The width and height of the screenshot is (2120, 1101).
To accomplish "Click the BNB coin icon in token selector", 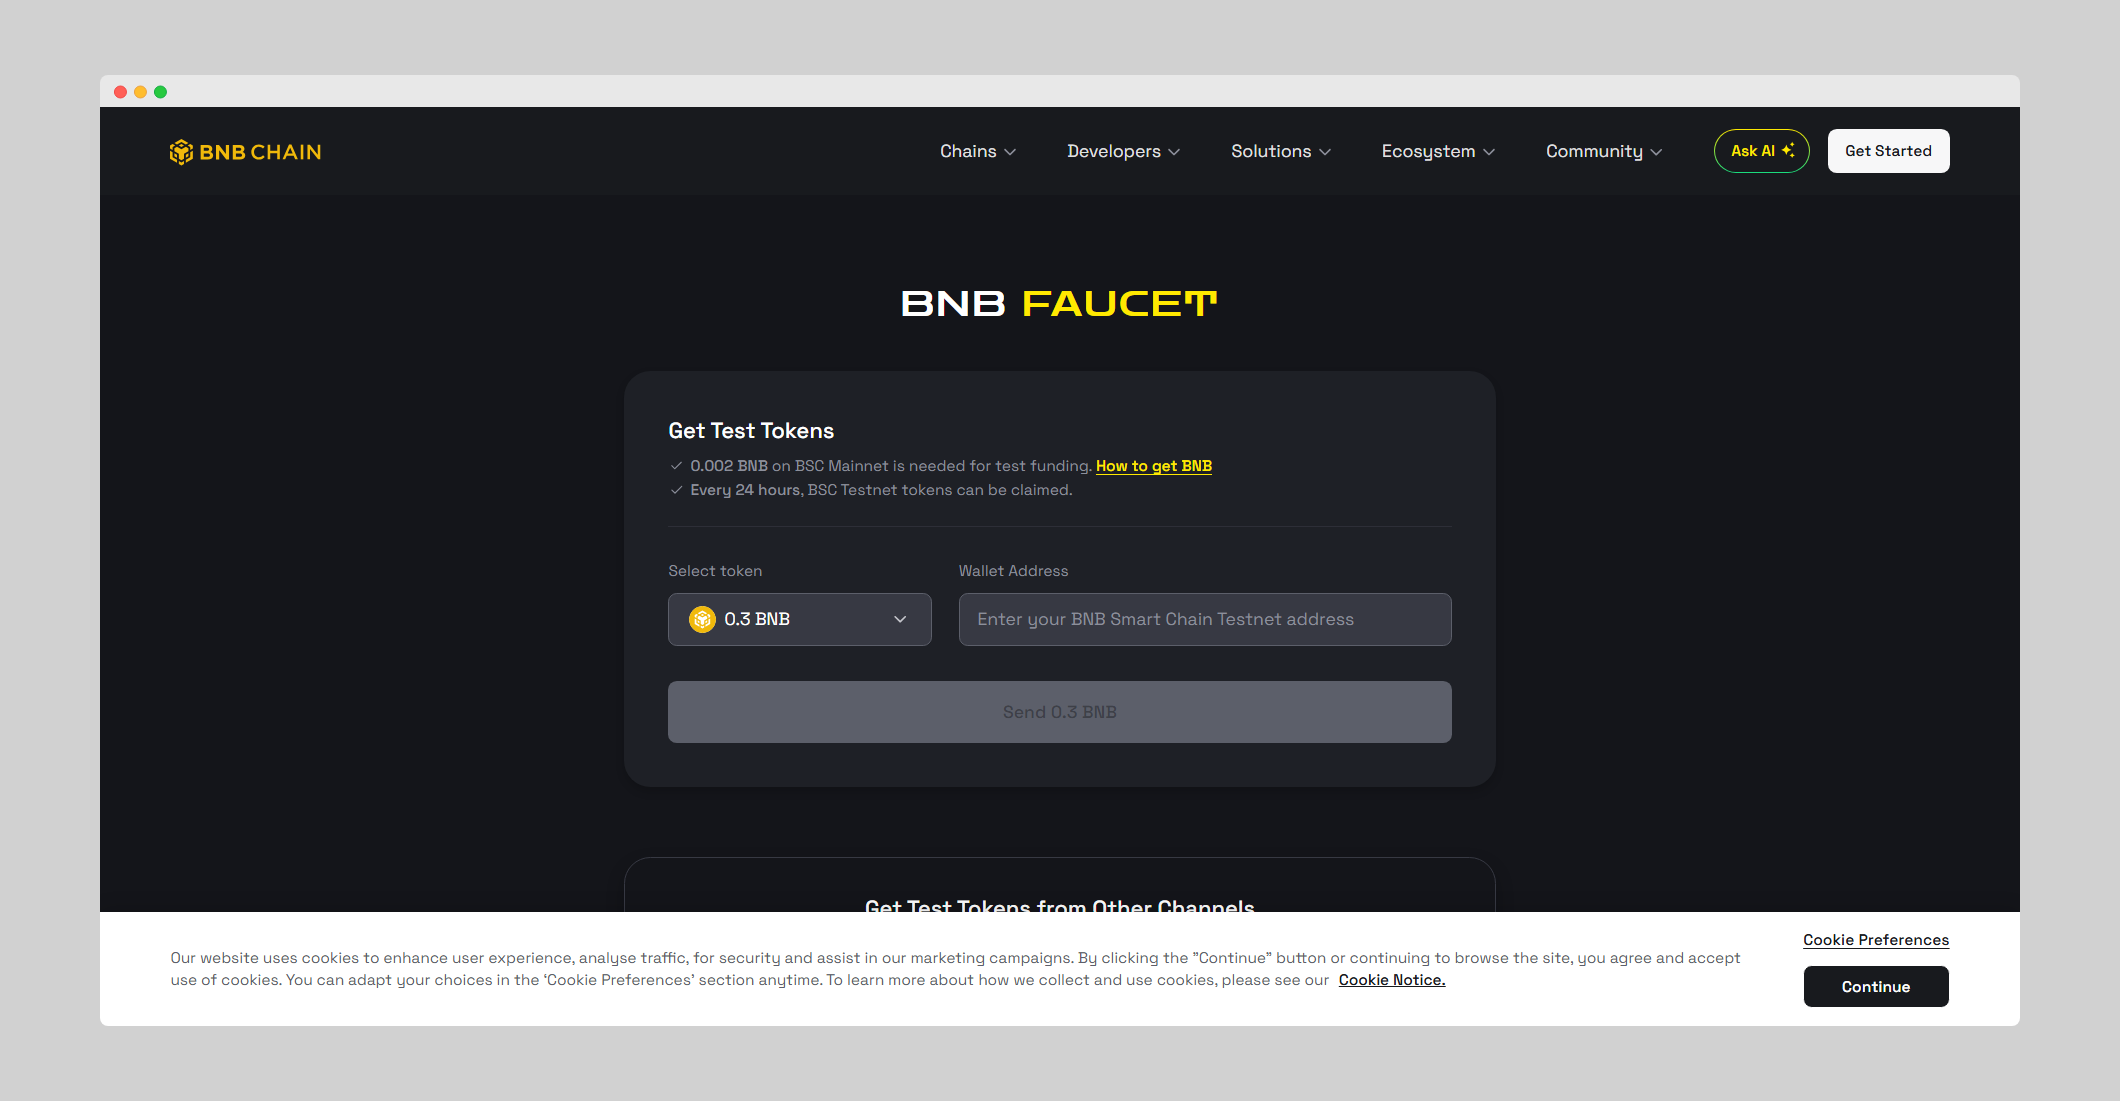I will tap(702, 620).
